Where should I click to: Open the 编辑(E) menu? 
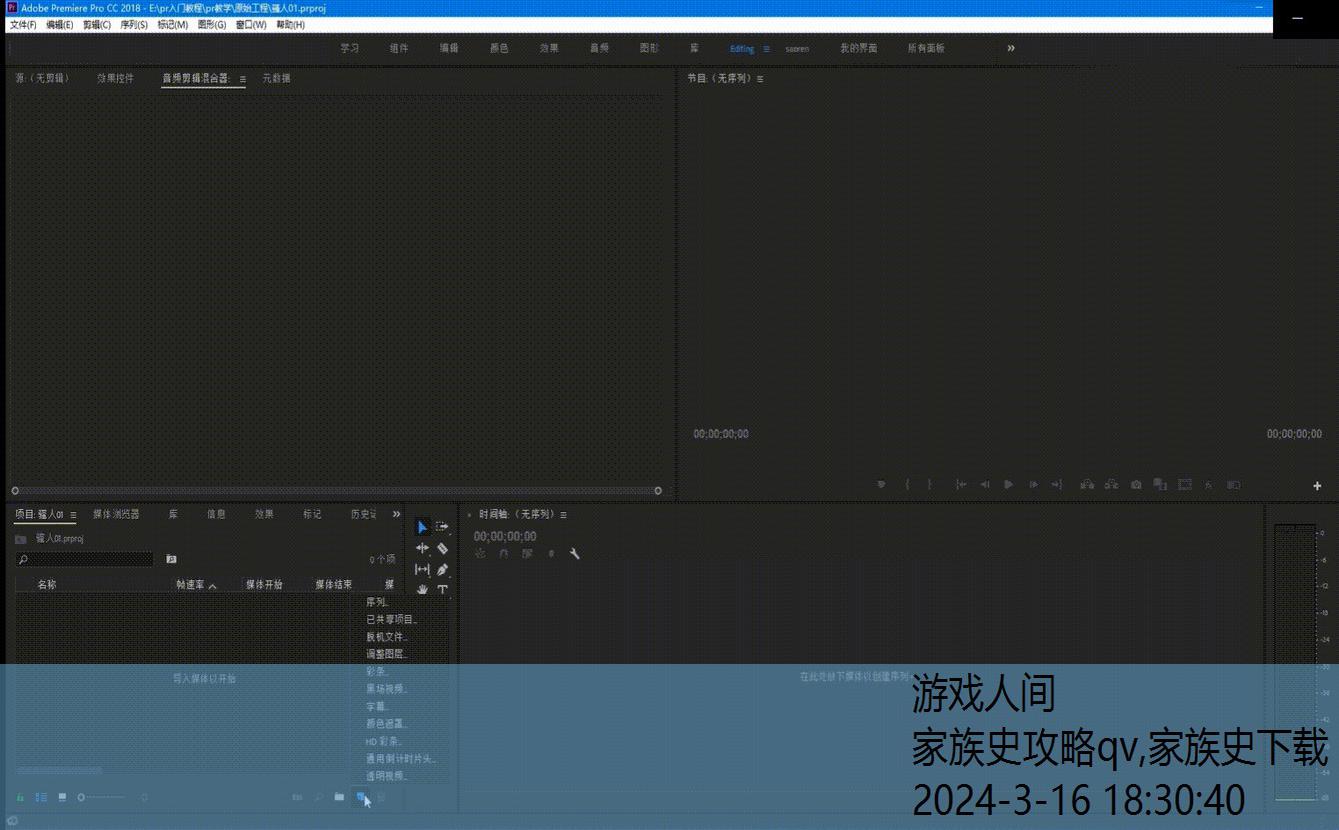tap(59, 25)
